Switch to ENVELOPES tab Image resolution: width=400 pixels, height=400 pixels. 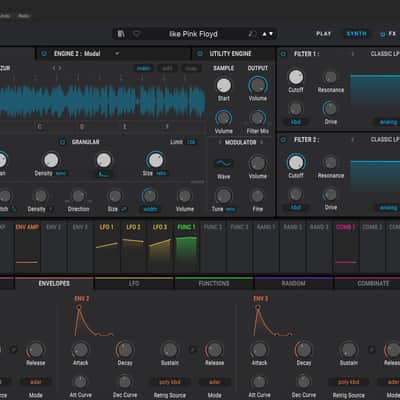click(x=54, y=284)
